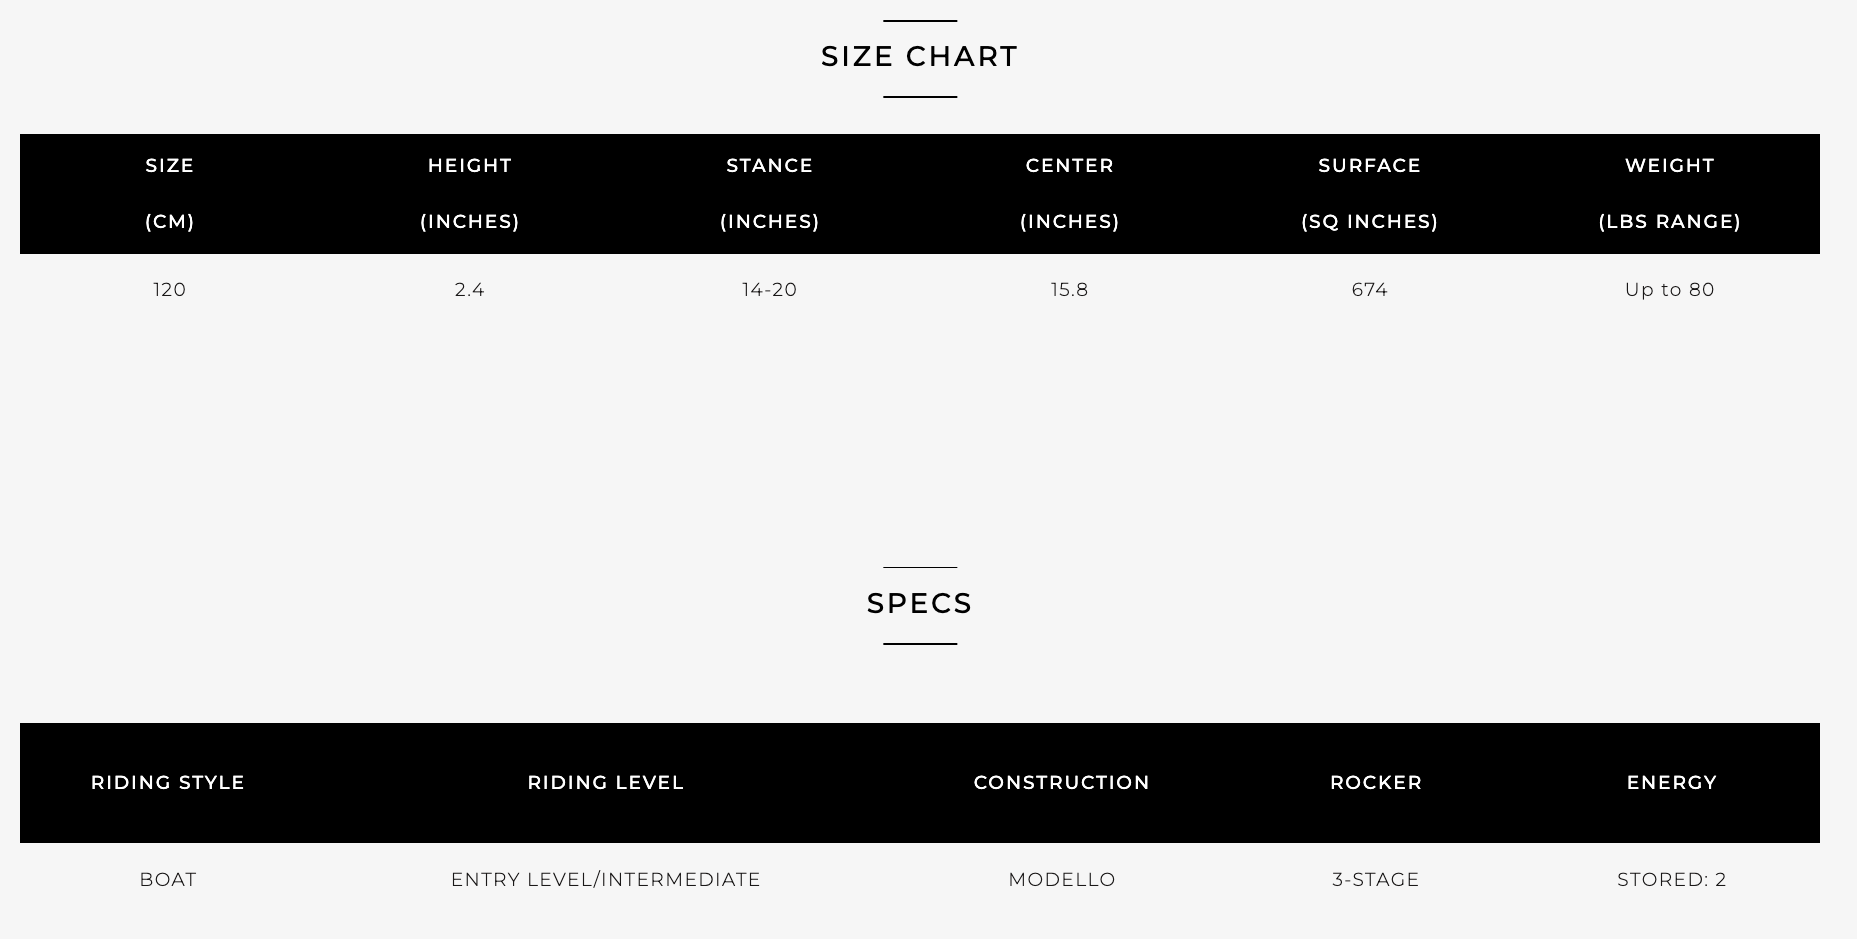Viewport: 1857px width, 939px height.
Task: Select the STANCE (INCHES) column header
Action: coord(770,193)
